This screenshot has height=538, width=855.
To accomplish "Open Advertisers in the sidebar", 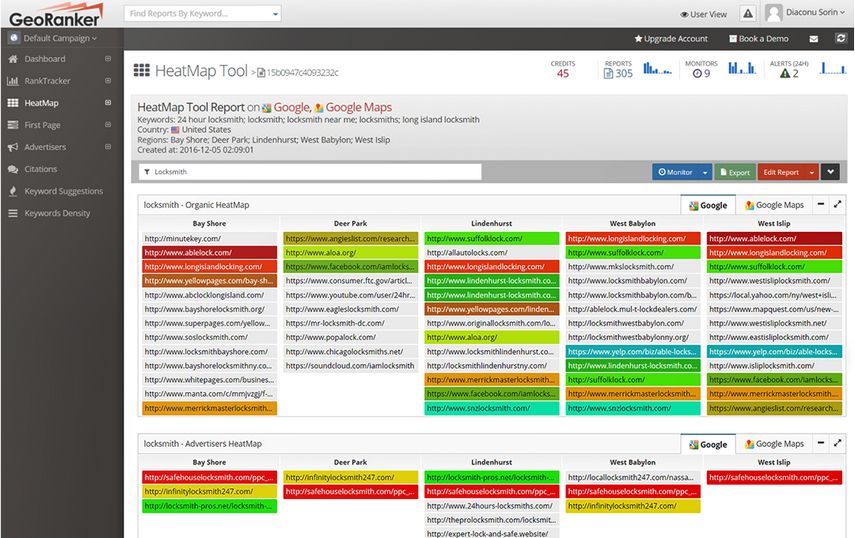I will pos(45,147).
